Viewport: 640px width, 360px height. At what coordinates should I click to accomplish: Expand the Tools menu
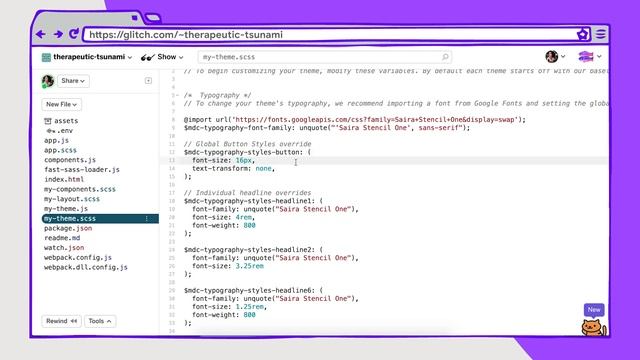click(x=100, y=321)
